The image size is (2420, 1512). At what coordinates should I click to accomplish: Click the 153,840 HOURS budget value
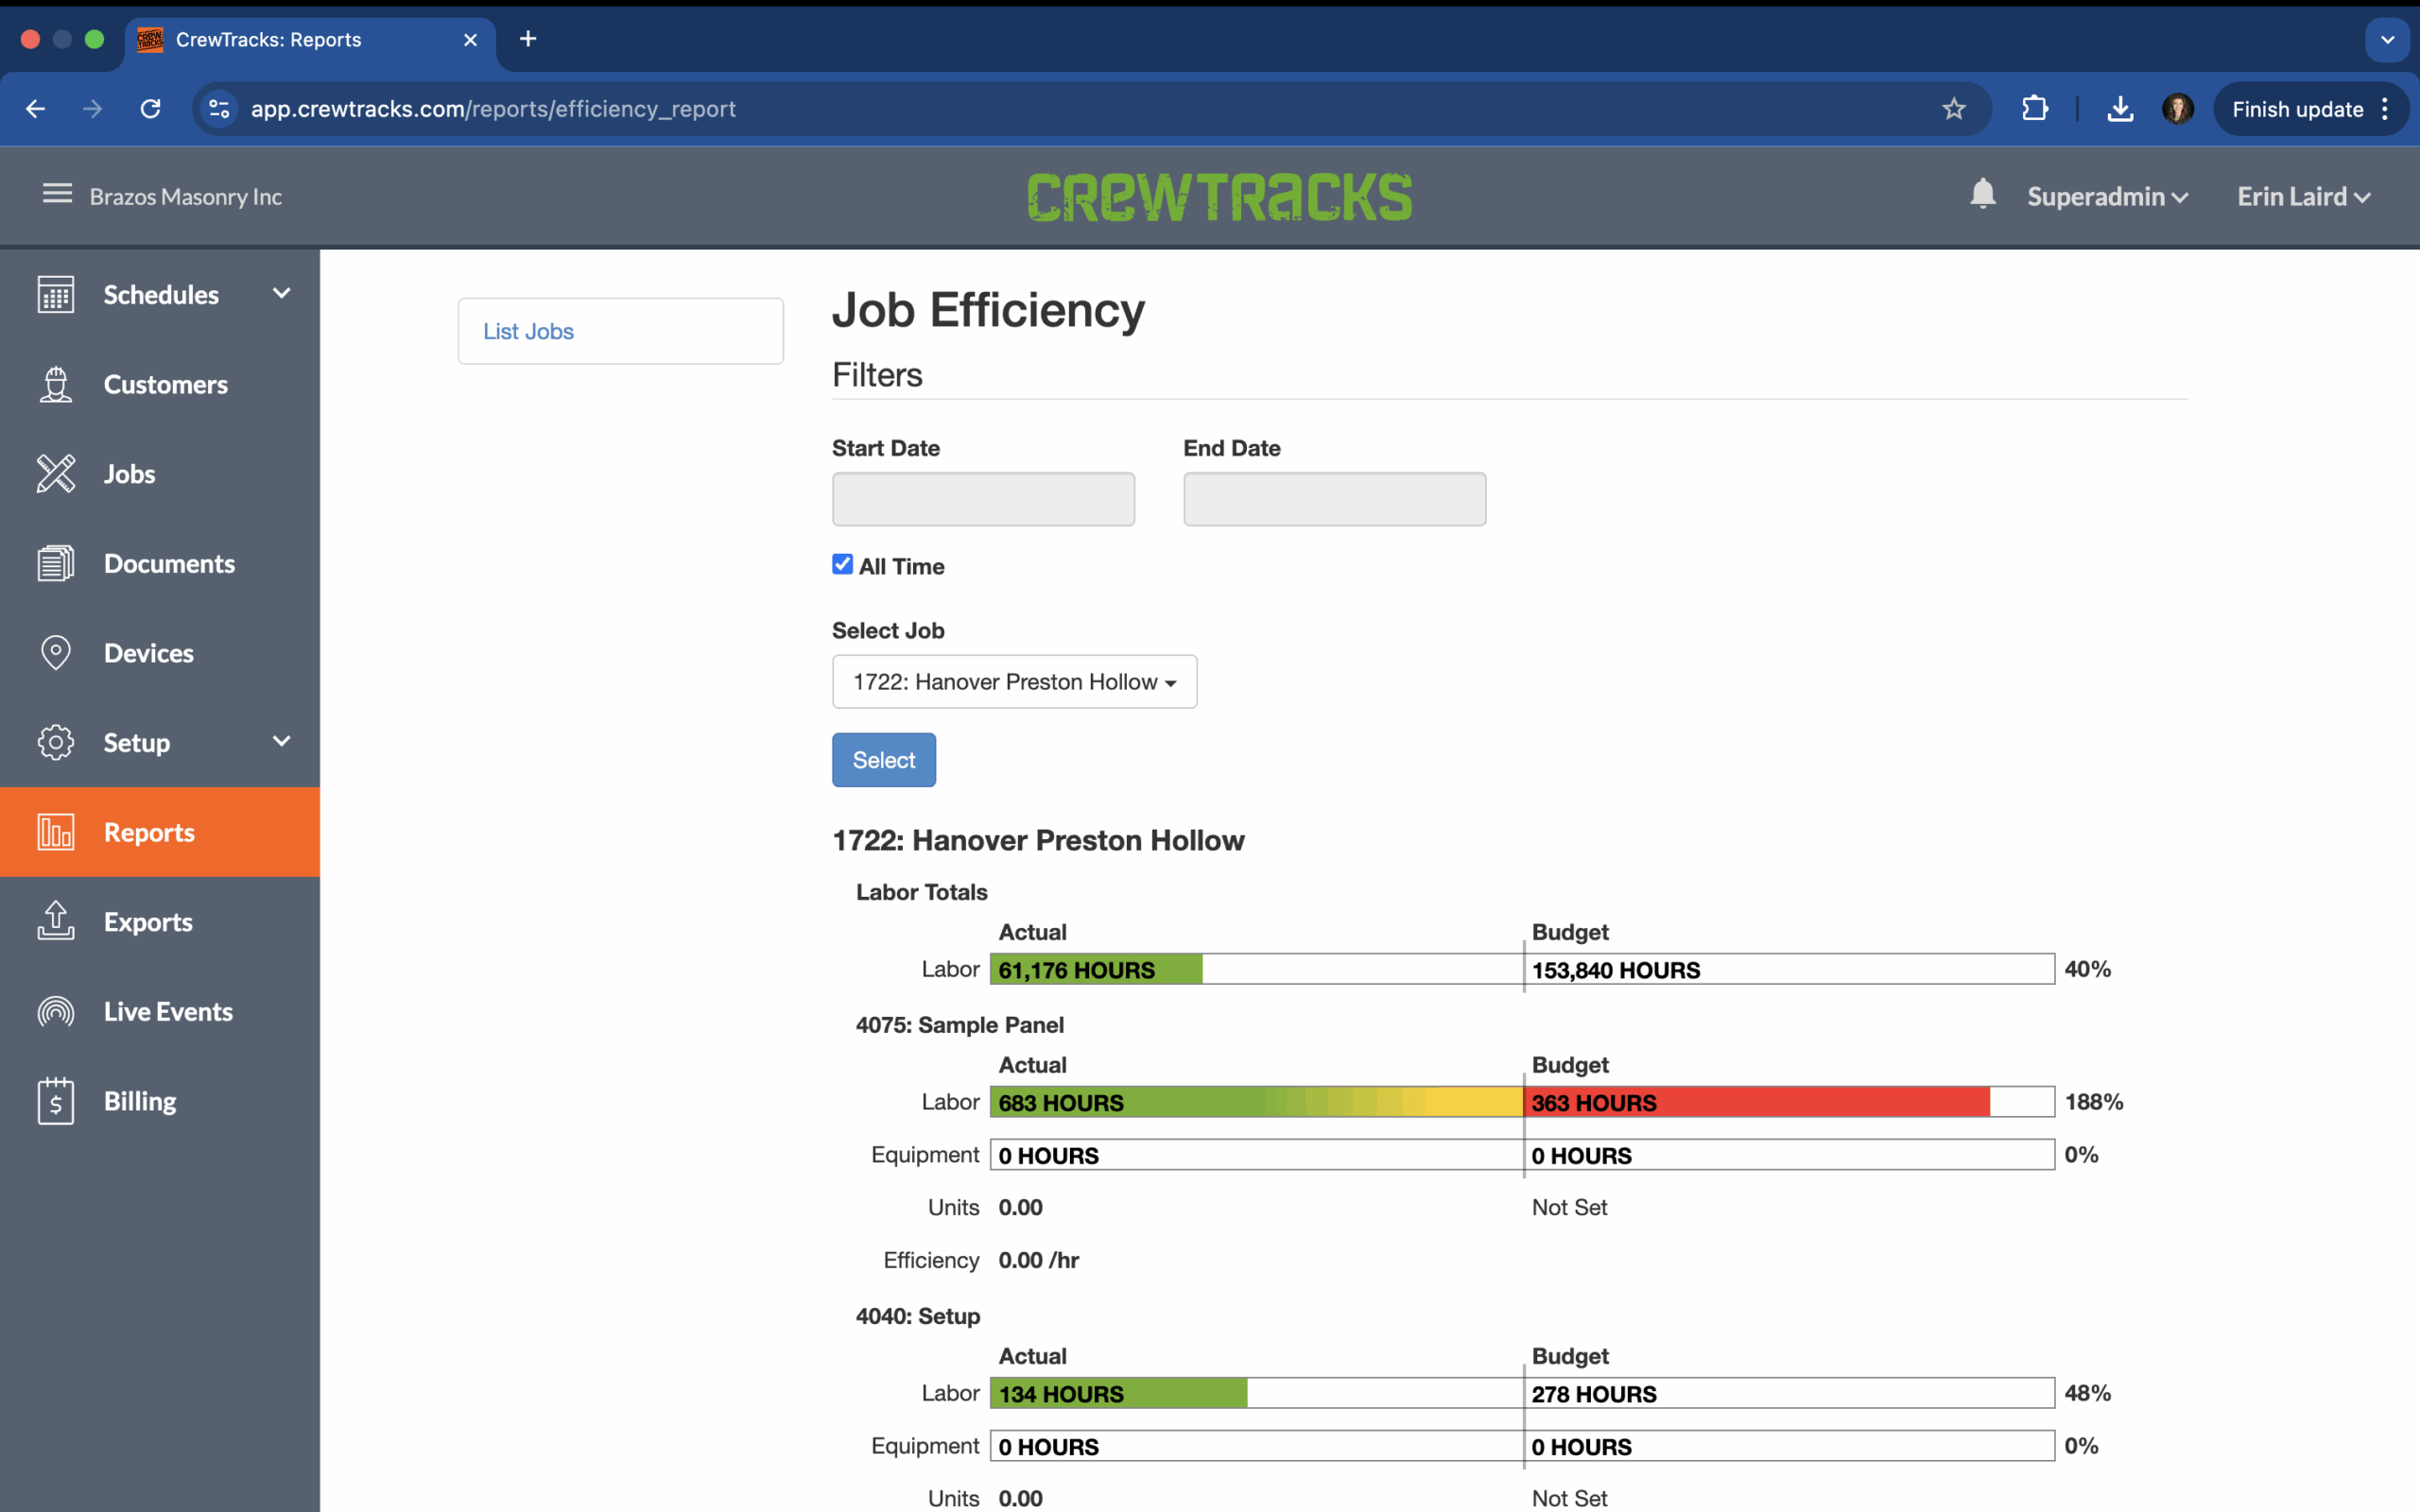tap(1616, 970)
